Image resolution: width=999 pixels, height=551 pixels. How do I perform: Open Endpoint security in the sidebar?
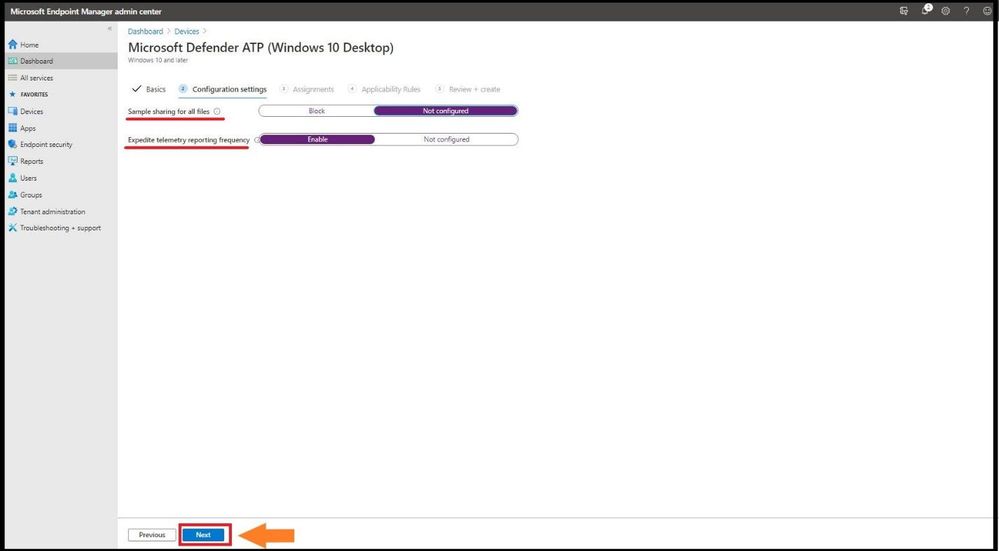pos(47,145)
